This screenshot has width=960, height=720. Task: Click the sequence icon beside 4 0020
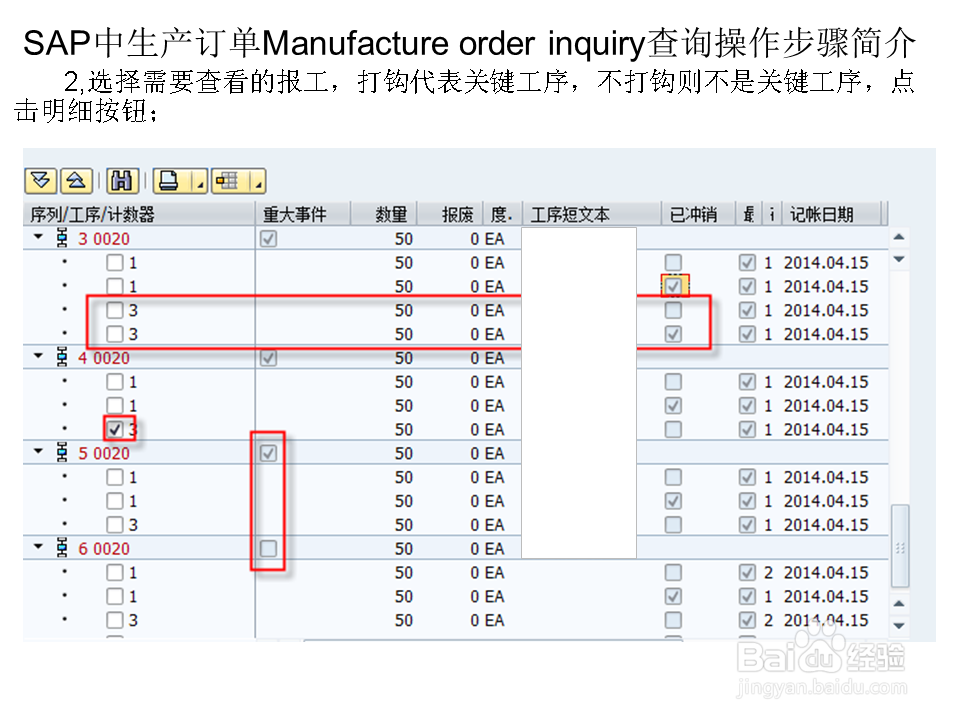coord(62,356)
